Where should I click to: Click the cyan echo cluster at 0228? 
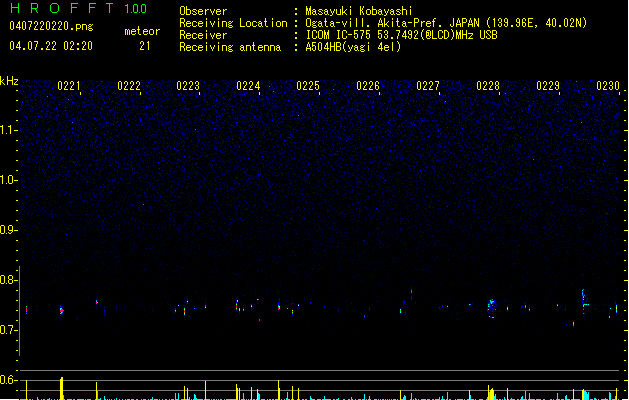point(492,307)
